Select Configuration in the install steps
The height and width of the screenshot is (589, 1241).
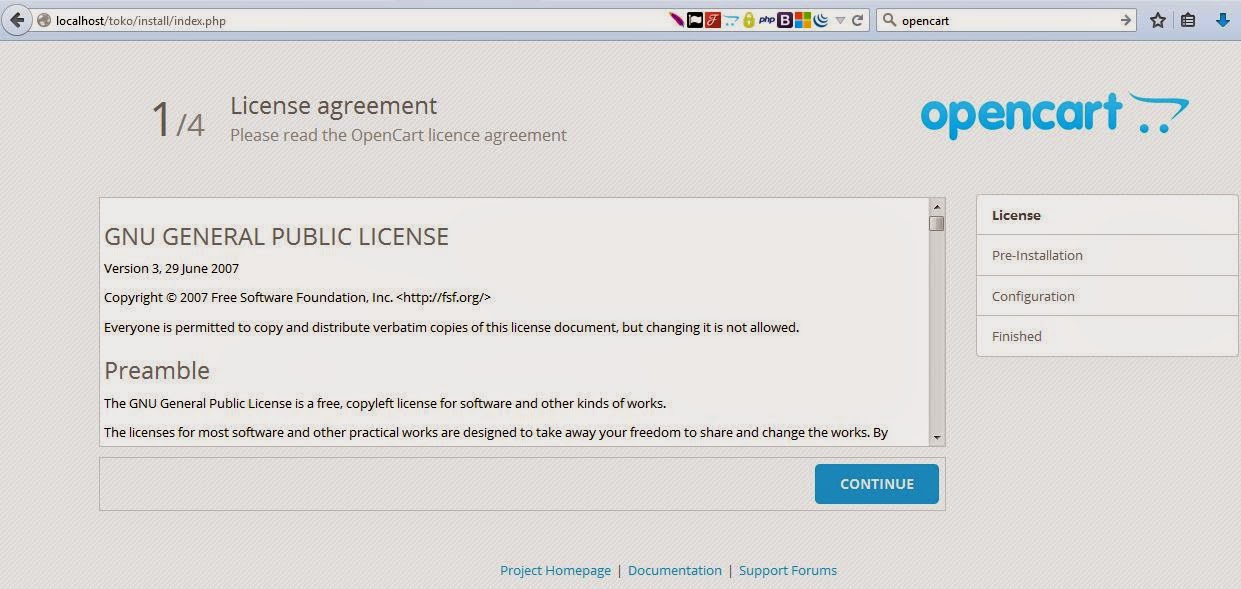tap(1107, 296)
